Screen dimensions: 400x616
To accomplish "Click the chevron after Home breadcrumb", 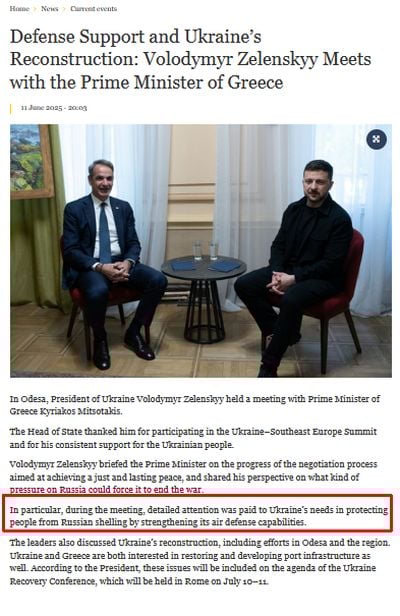I will click(35, 9).
